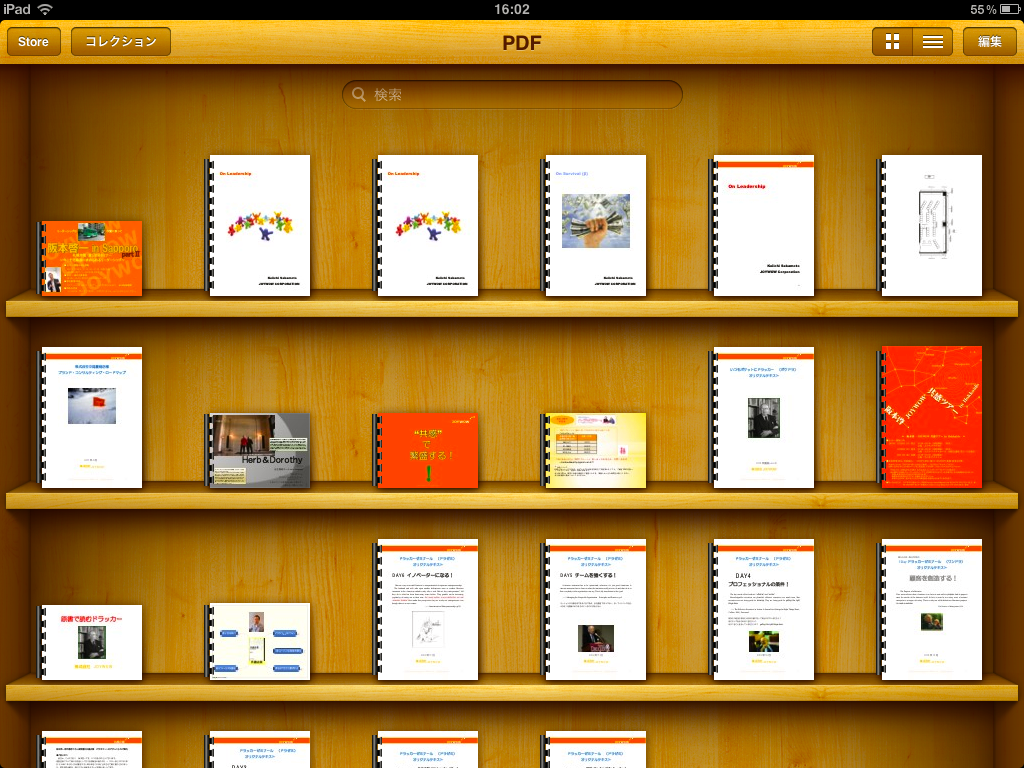
Task: Open the orange "共感"で繁盛する! PDF
Action: 426,450
